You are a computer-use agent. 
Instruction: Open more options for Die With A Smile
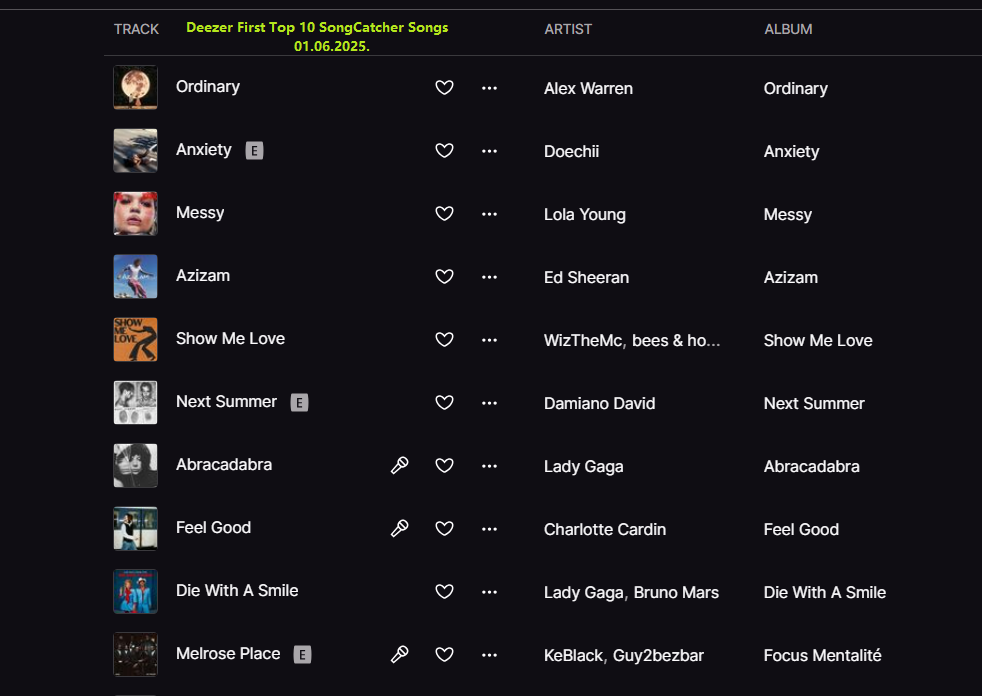point(489,591)
